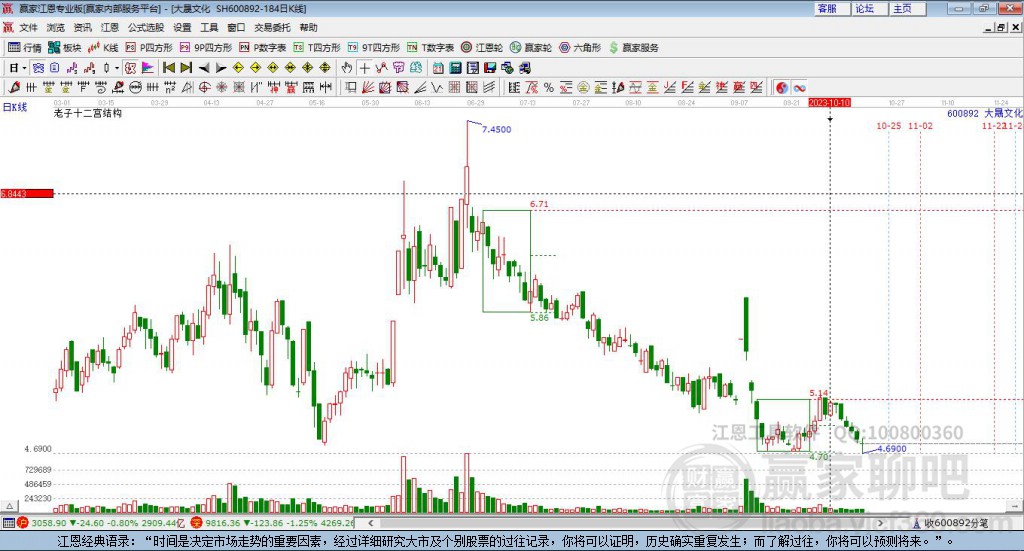Open the T四方形 time square tool

click(317, 48)
